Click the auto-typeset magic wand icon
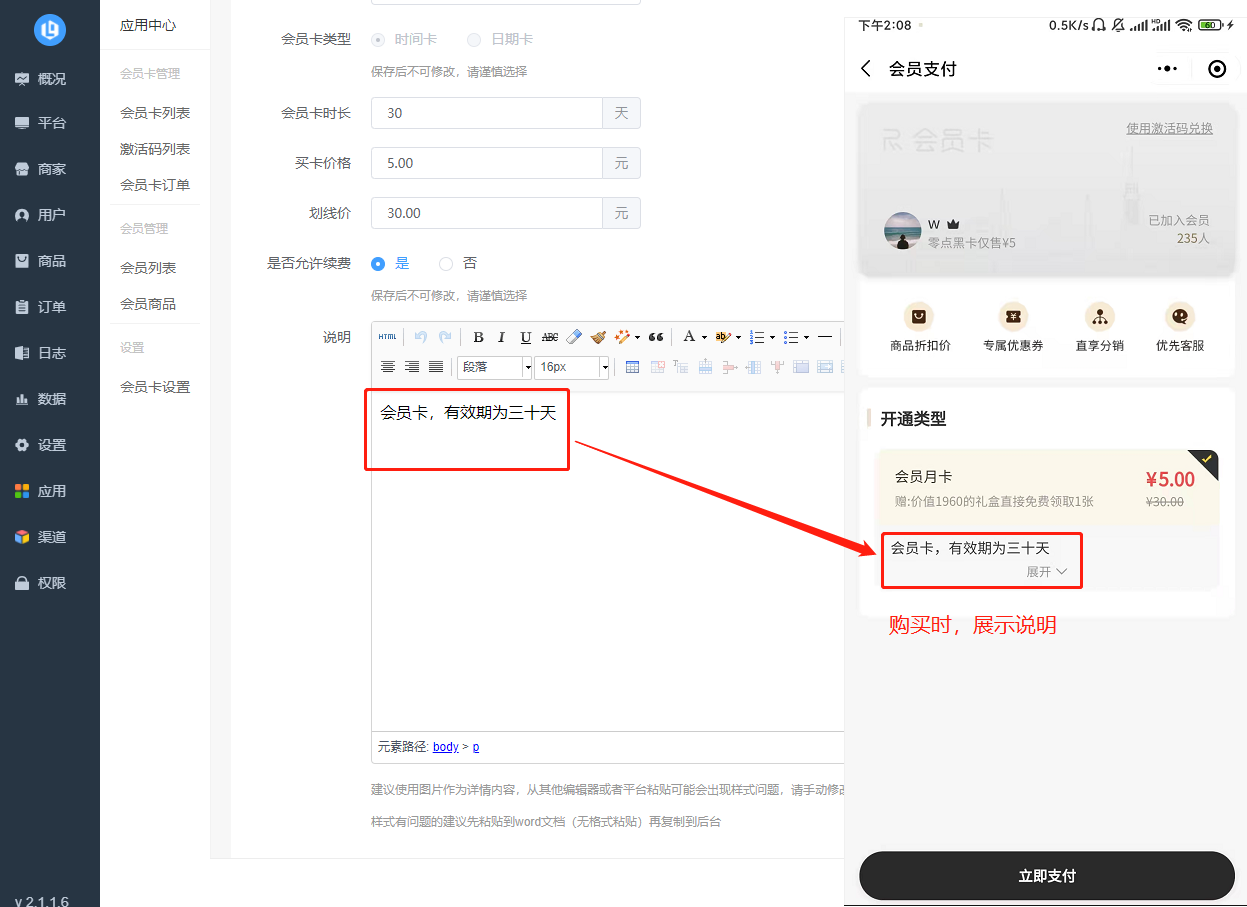This screenshot has height=907, width=1247. coord(623,337)
